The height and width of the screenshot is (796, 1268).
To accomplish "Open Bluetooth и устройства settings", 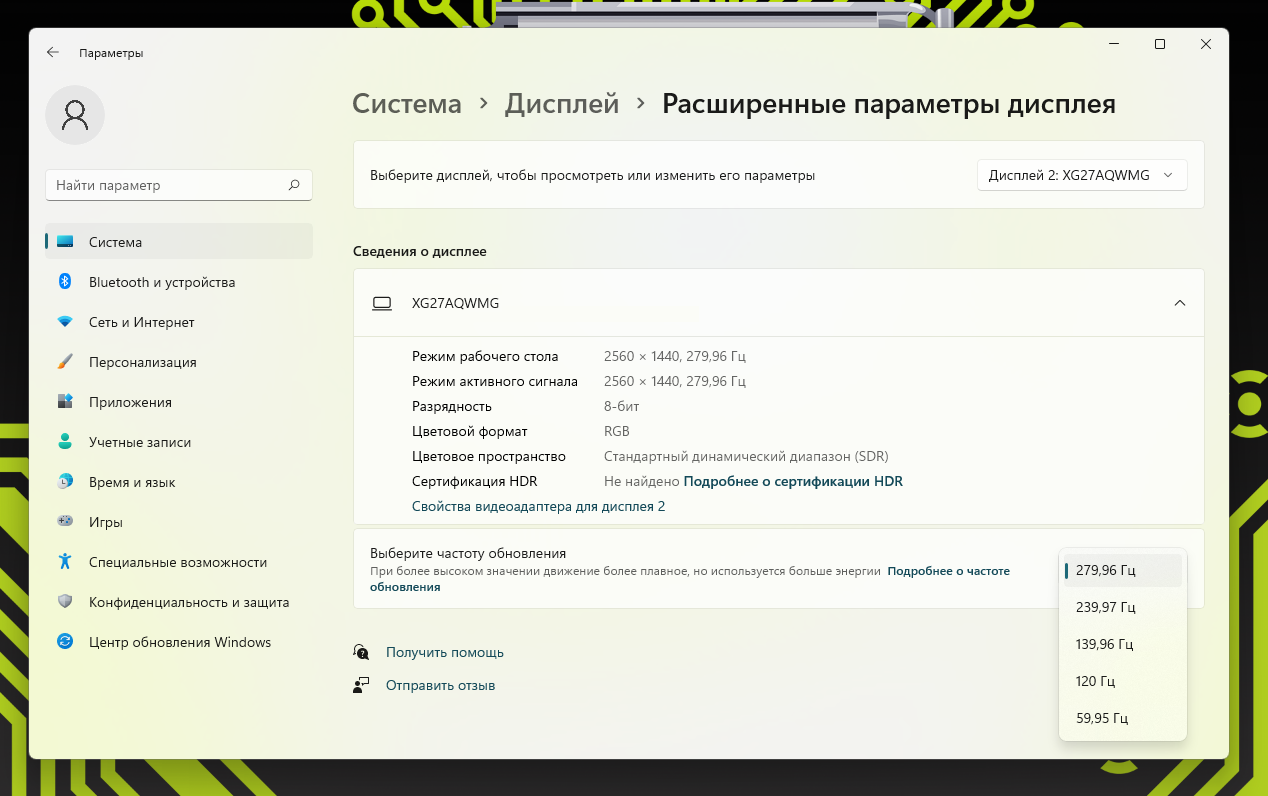I will 161,282.
